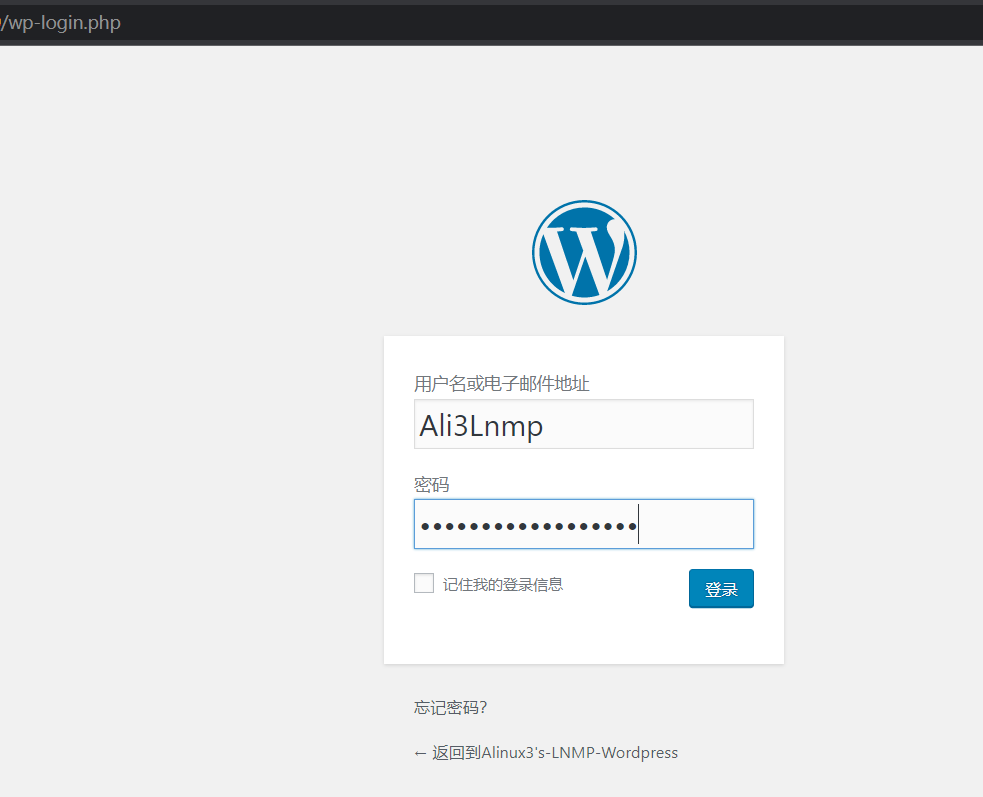This screenshot has height=797, width=983.
Task: Click into the 密码 password field
Action: [x=584, y=524]
